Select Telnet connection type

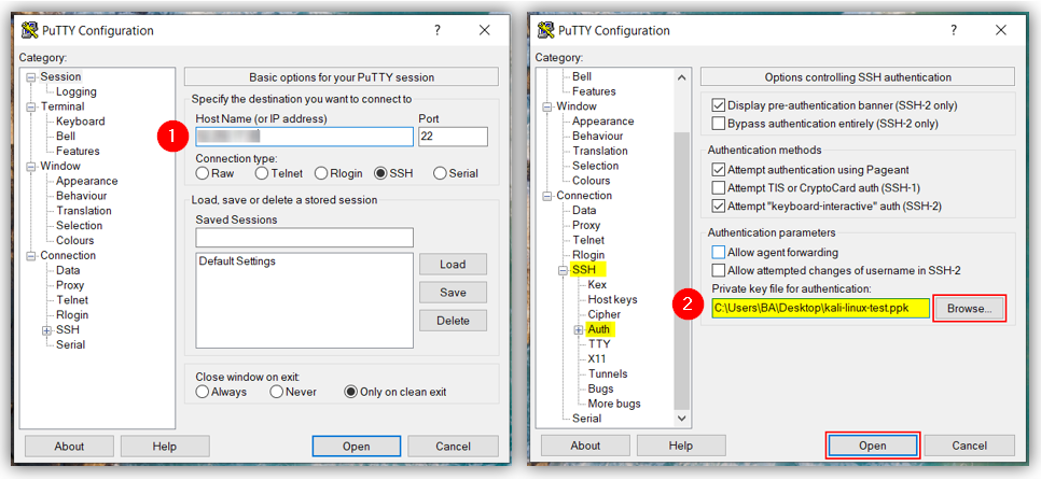pos(262,173)
